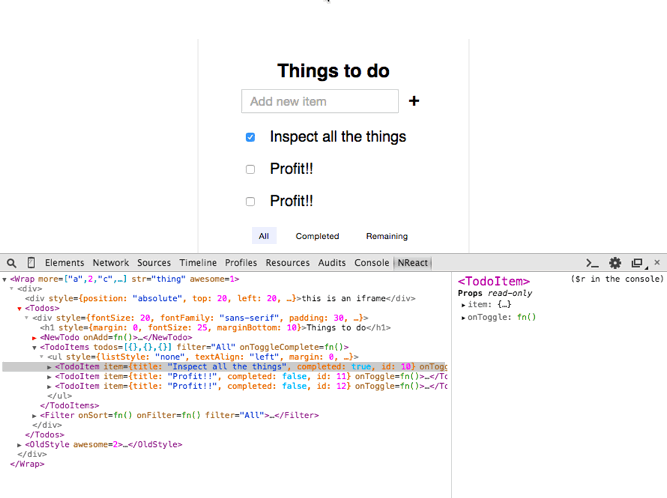Open the console drawer icon
Viewport: 667px width, 498px height.
point(592,263)
